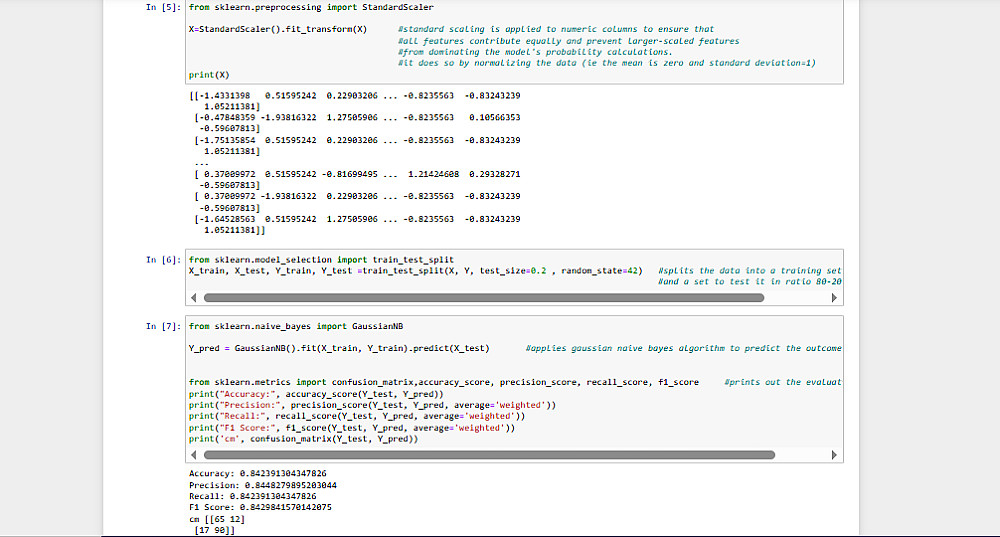Image resolution: width=1000 pixels, height=537 pixels.
Task: Click the X_train, X_test assignment line
Action: (x=416, y=271)
